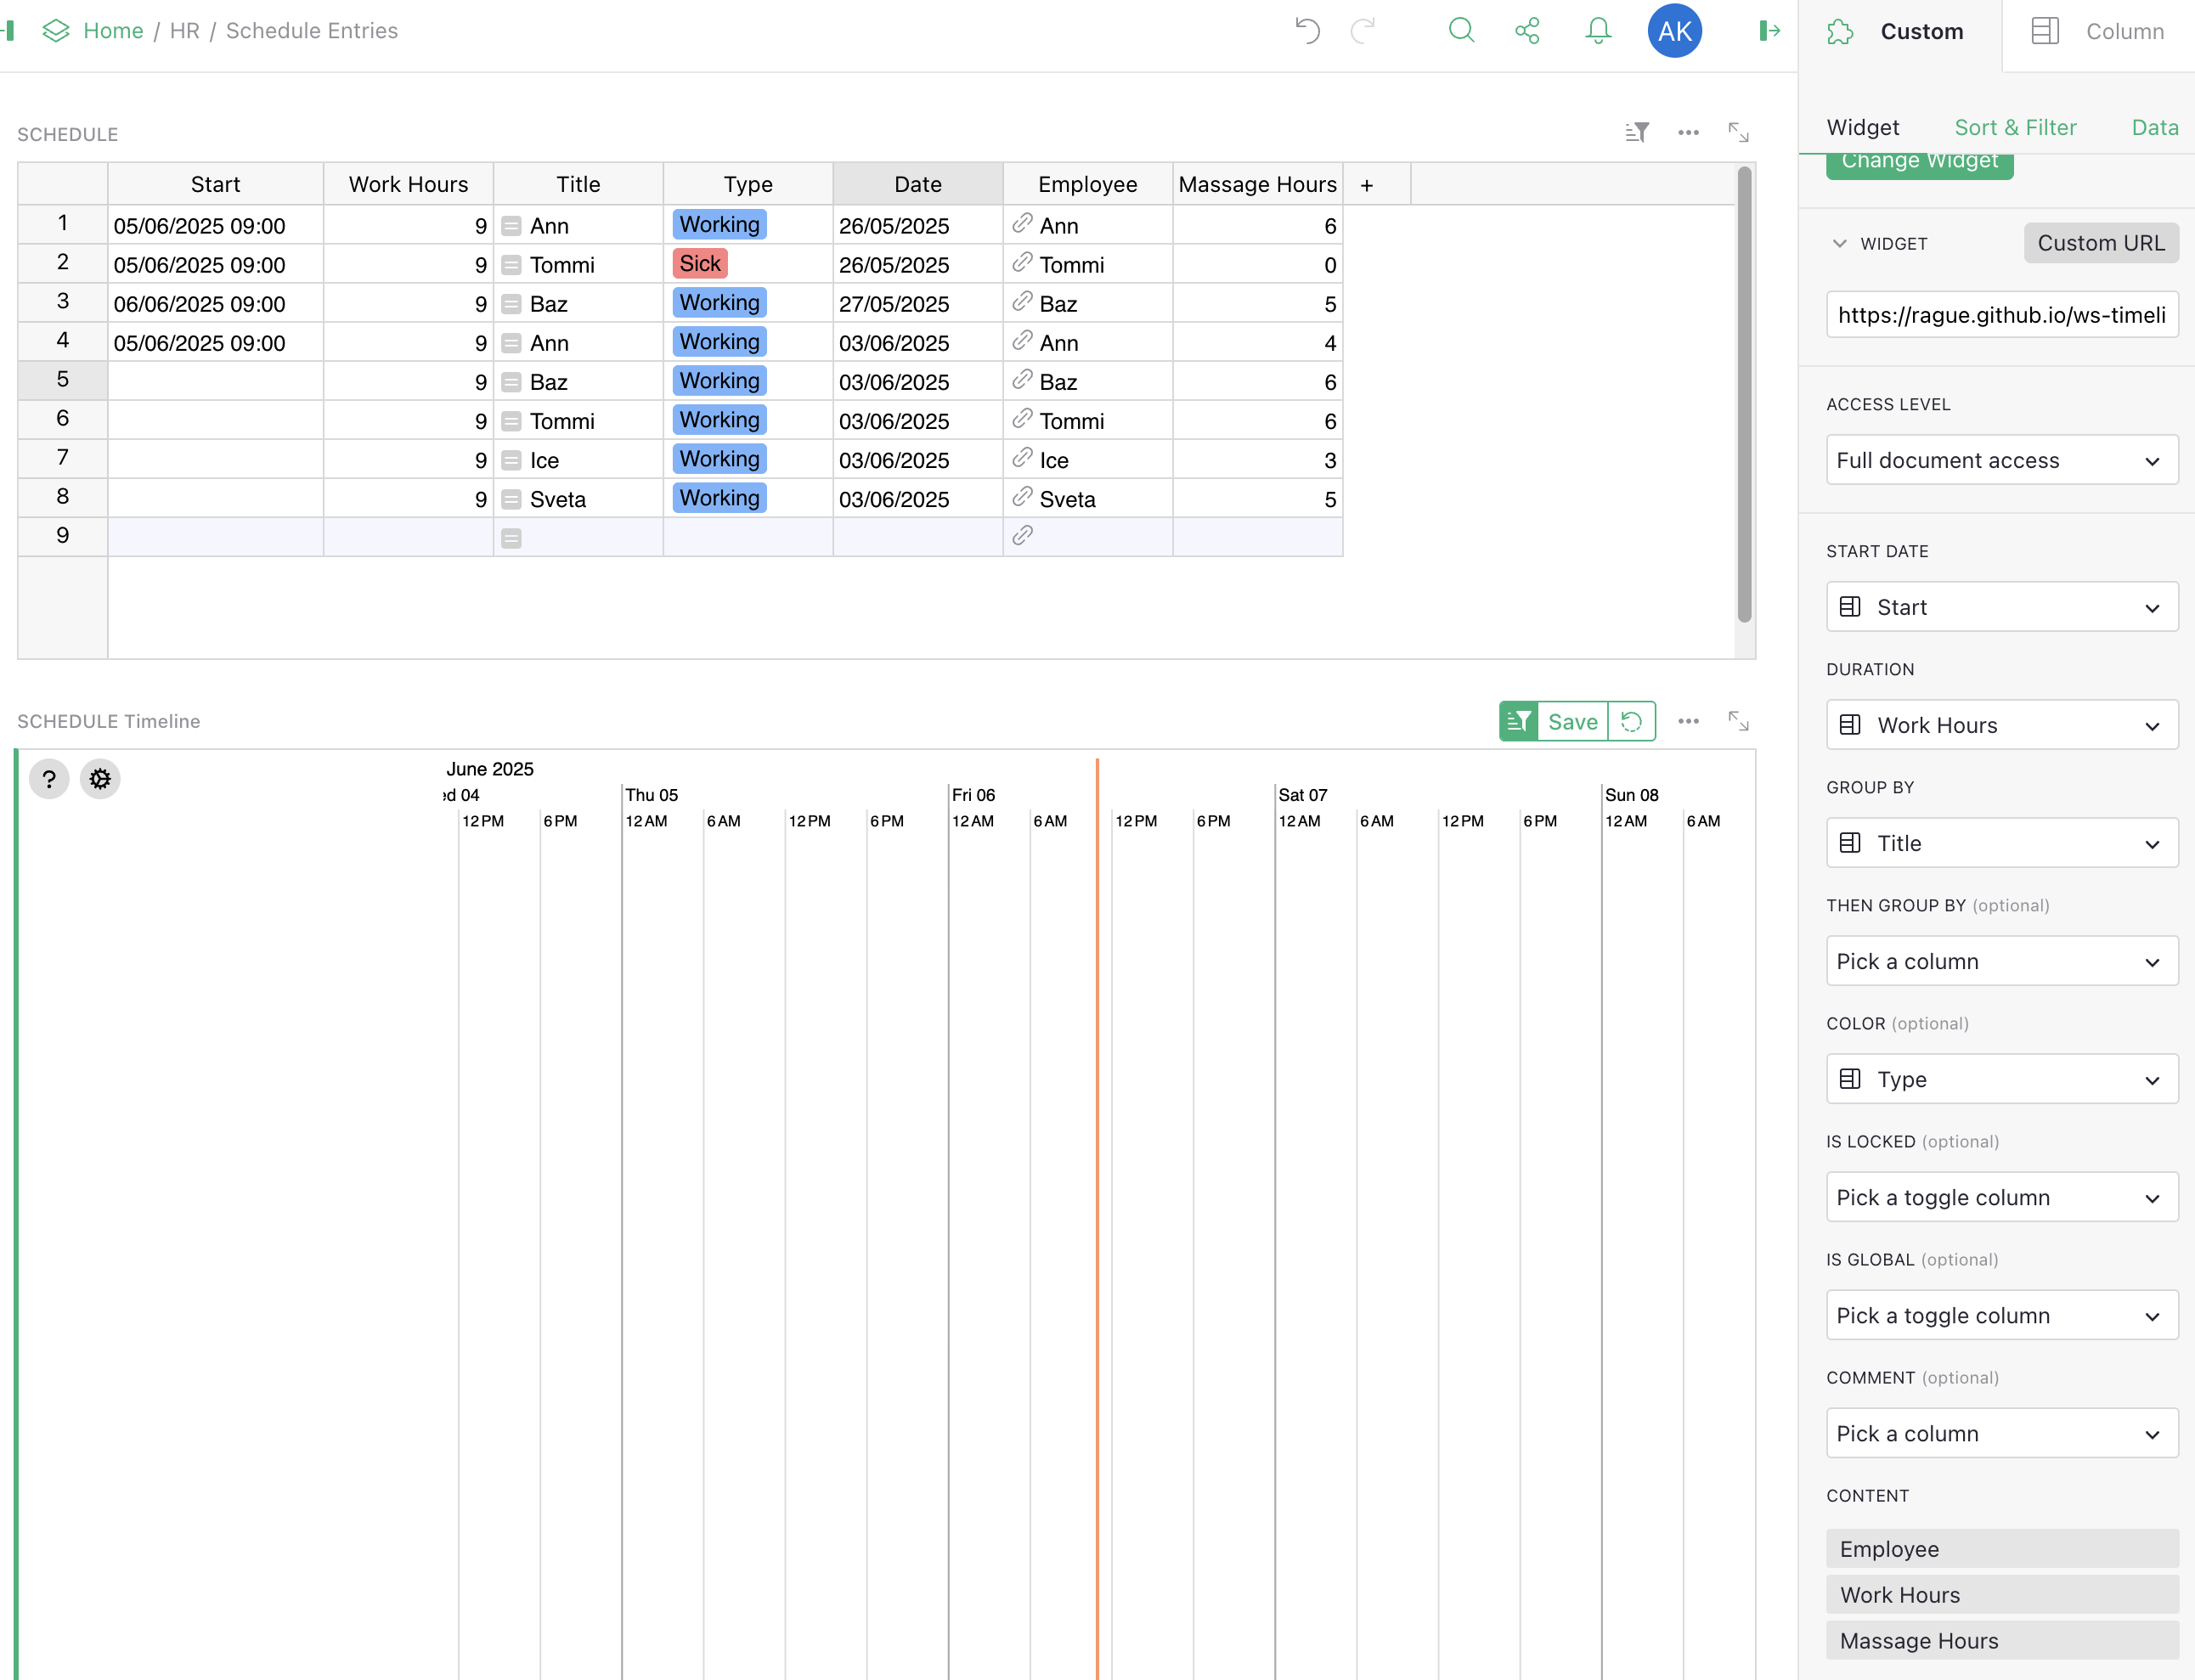Click the Sick type color tag
Viewport: 2195px width, 1680px height.
pos(700,264)
